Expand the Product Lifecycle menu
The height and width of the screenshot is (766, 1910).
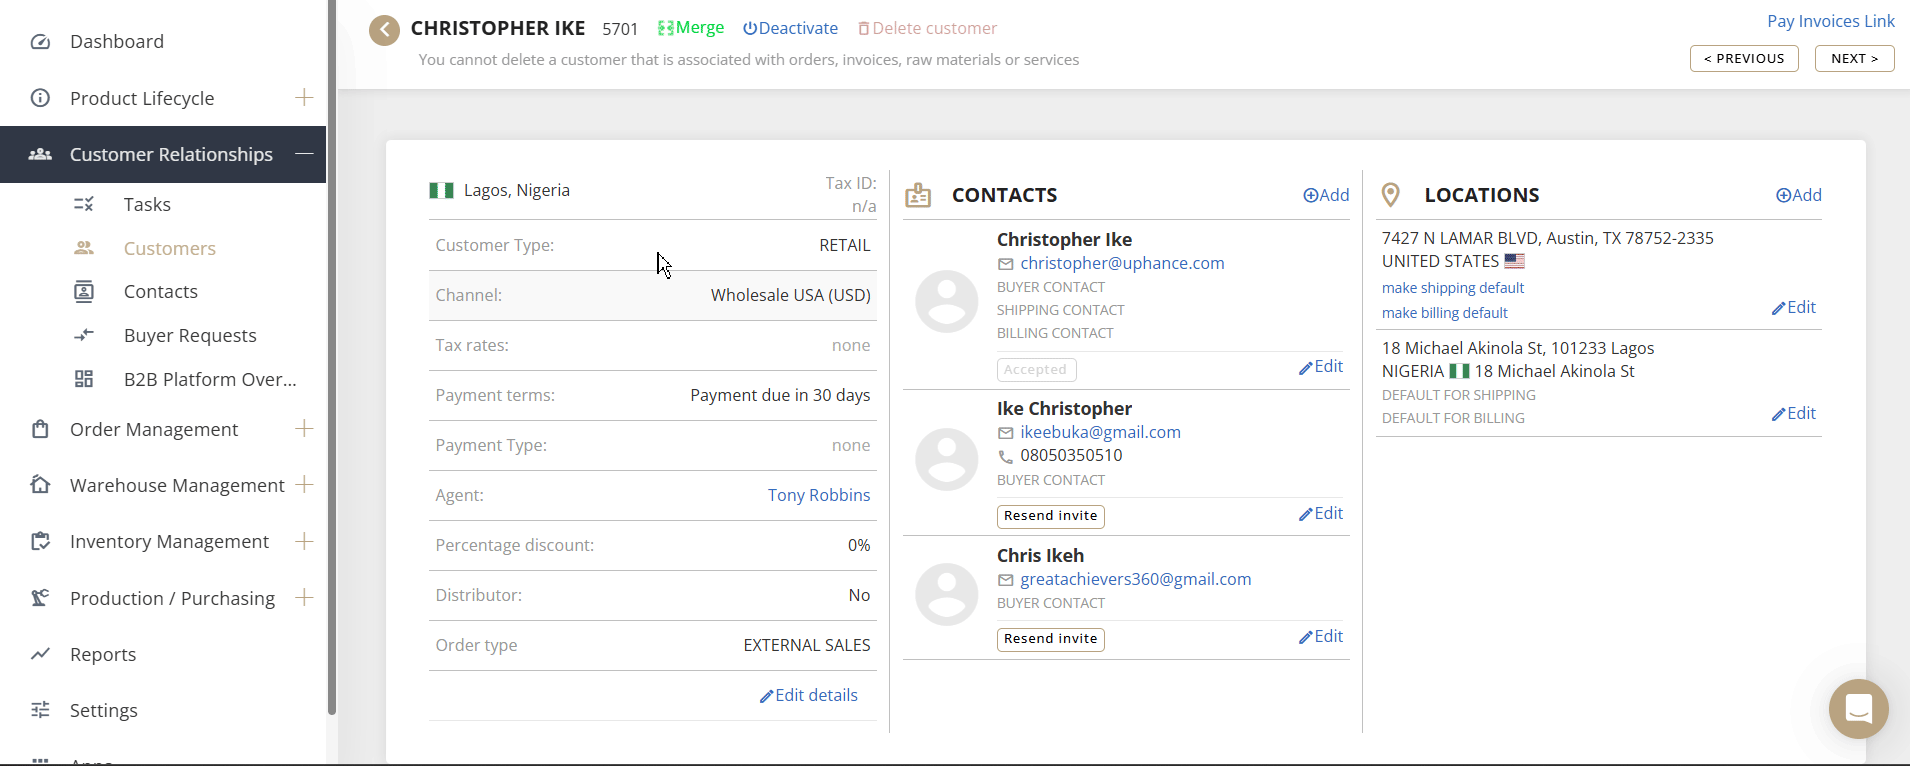tap(304, 97)
